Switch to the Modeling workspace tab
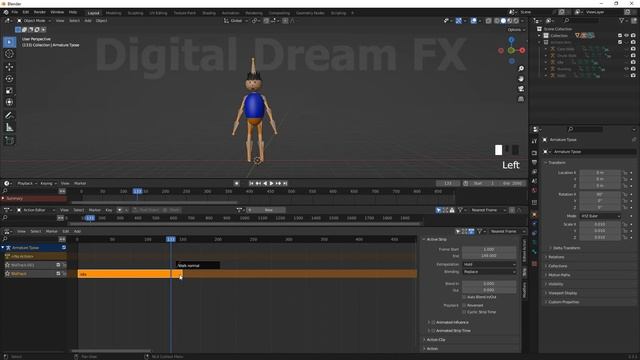 113,13
